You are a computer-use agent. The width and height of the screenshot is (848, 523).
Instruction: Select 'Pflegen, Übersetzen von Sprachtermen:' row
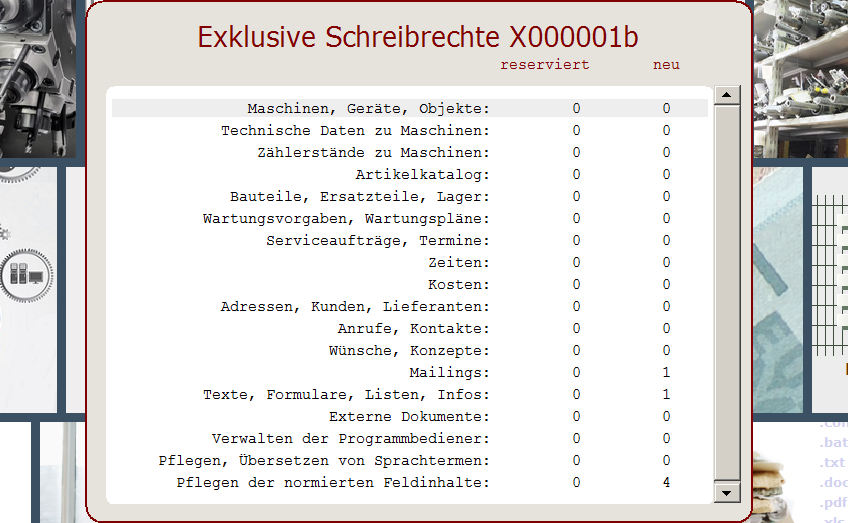[x=409, y=460]
